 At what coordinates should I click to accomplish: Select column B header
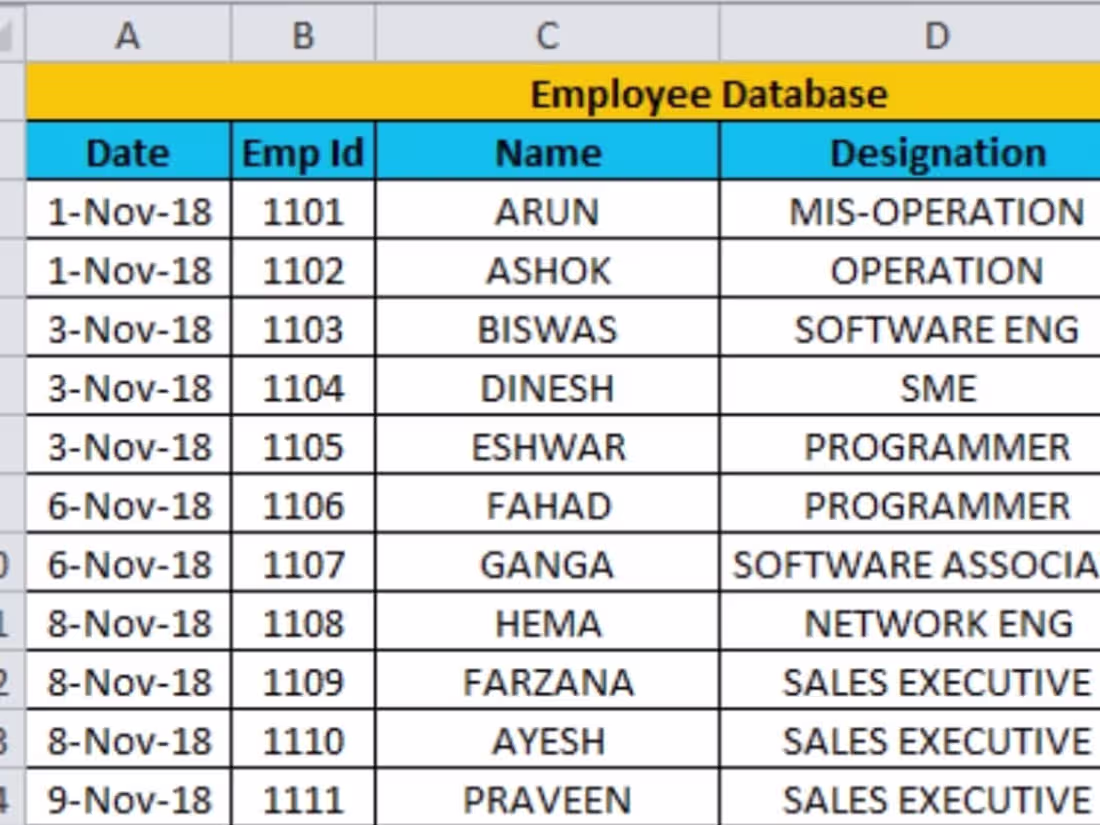[x=301, y=32]
